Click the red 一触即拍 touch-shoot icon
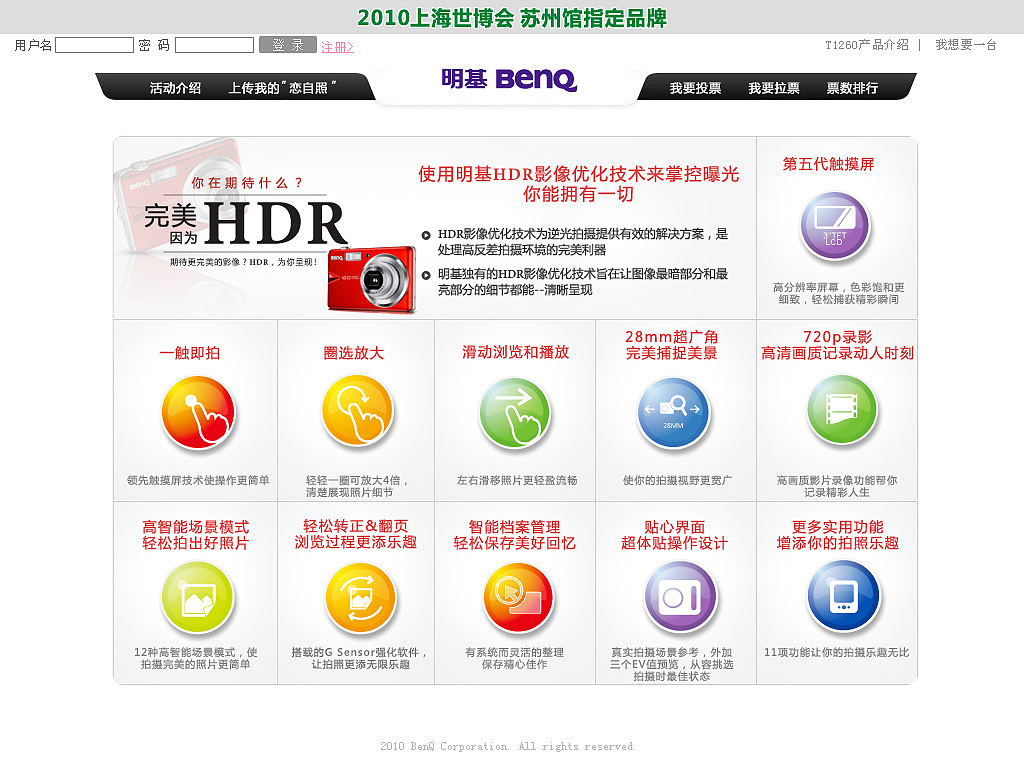Screen dimensions: 1024x768 pyautogui.click(x=198, y=412)
